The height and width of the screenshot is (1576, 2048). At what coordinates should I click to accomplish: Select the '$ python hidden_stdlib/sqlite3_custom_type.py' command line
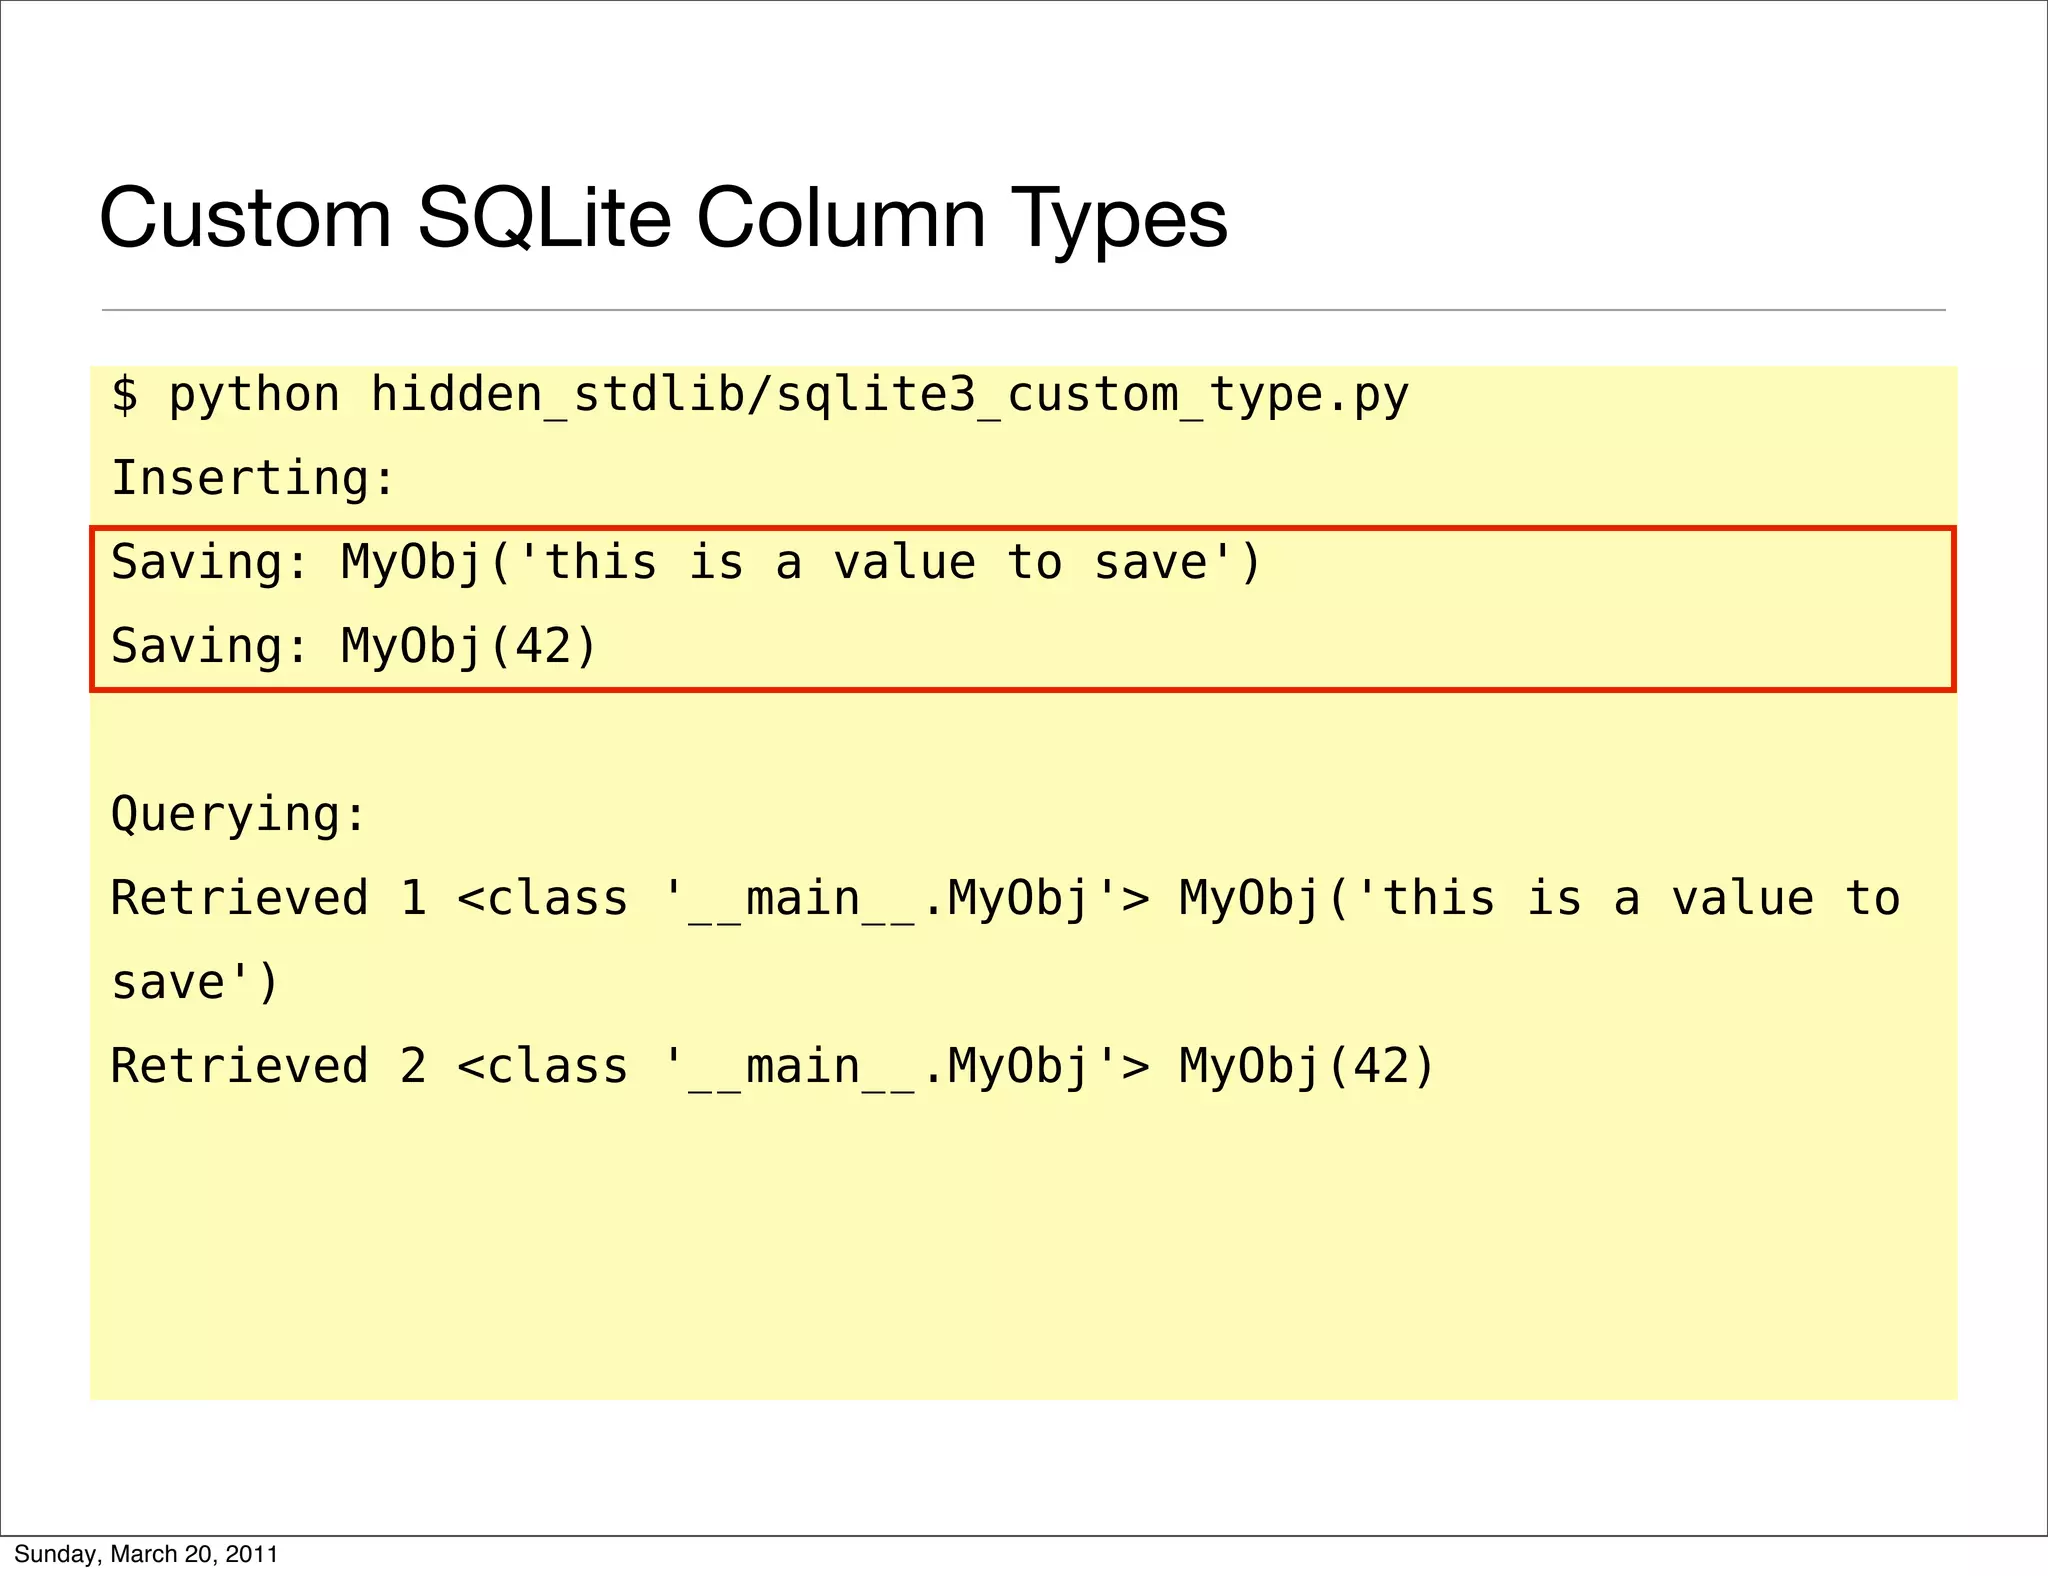(x=760, y=396)
